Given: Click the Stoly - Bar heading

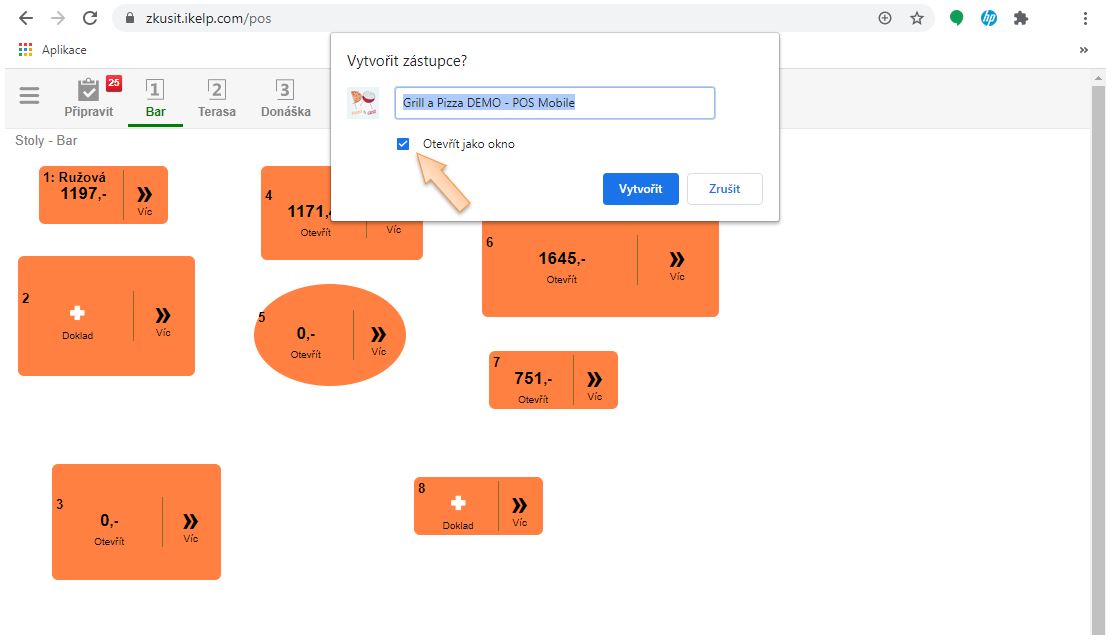Looking at the screenshot, I should tap(46, 140).
